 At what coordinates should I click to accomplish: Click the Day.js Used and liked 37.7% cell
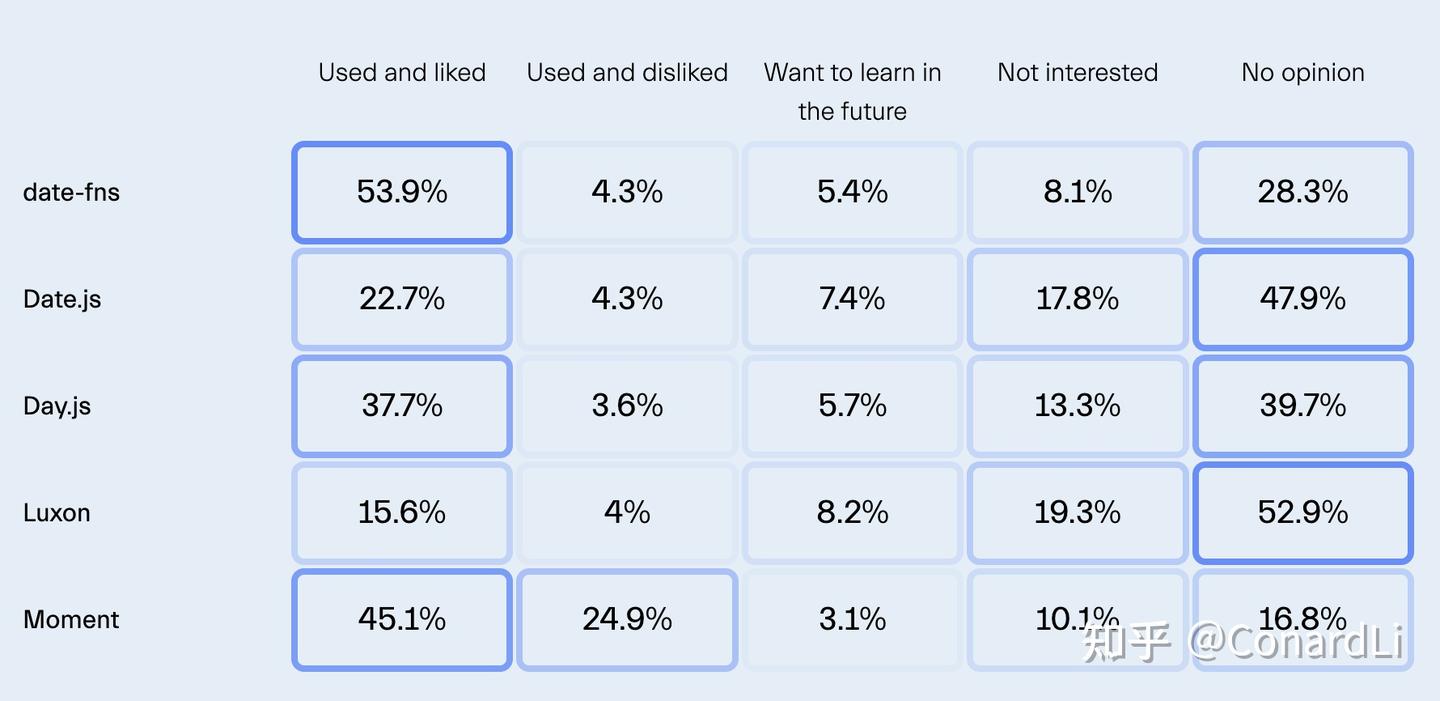[402, 406]
